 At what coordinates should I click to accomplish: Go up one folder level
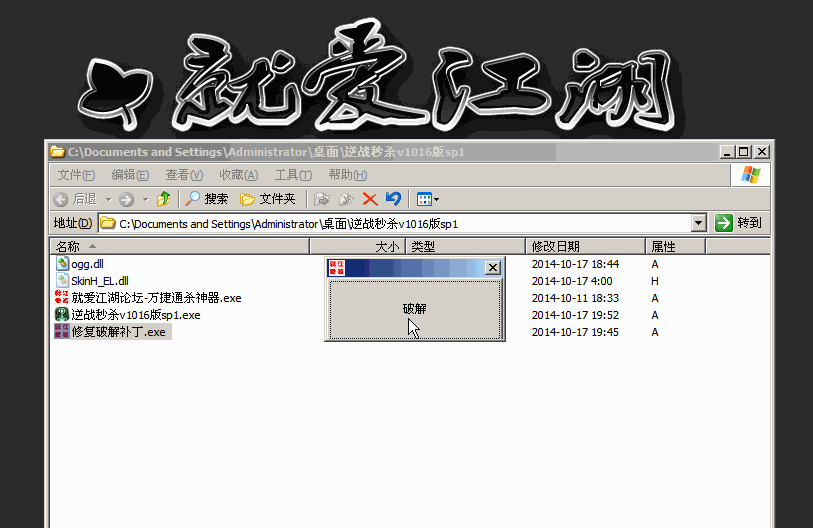click(x=164, y=199)
